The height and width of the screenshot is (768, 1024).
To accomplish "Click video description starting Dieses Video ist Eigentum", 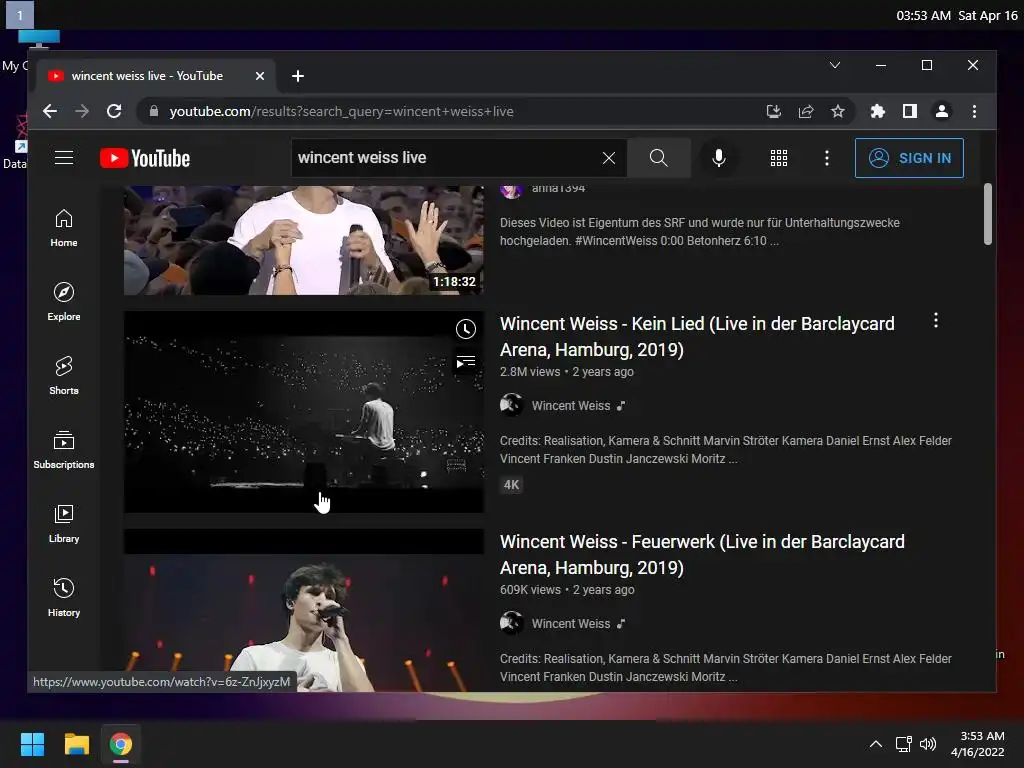I will click(x=700, y=232).
